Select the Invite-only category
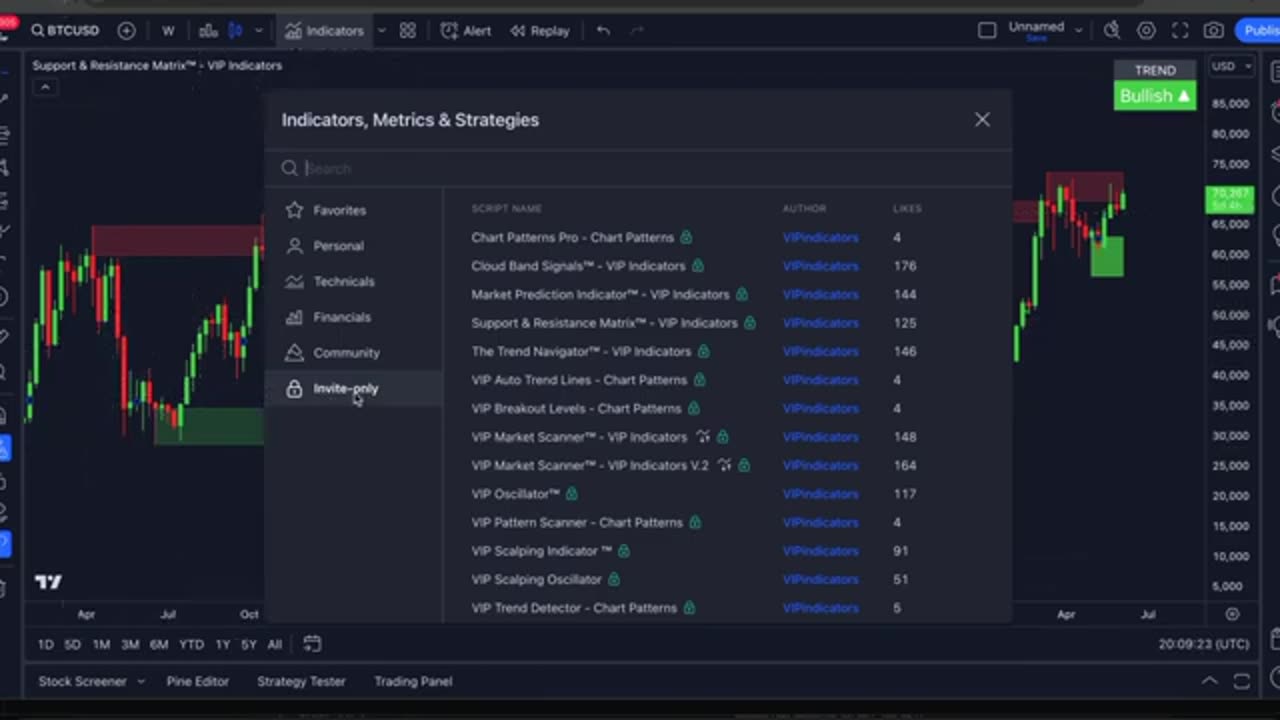Screen dimensions: 1280x720 click(353, 388)
